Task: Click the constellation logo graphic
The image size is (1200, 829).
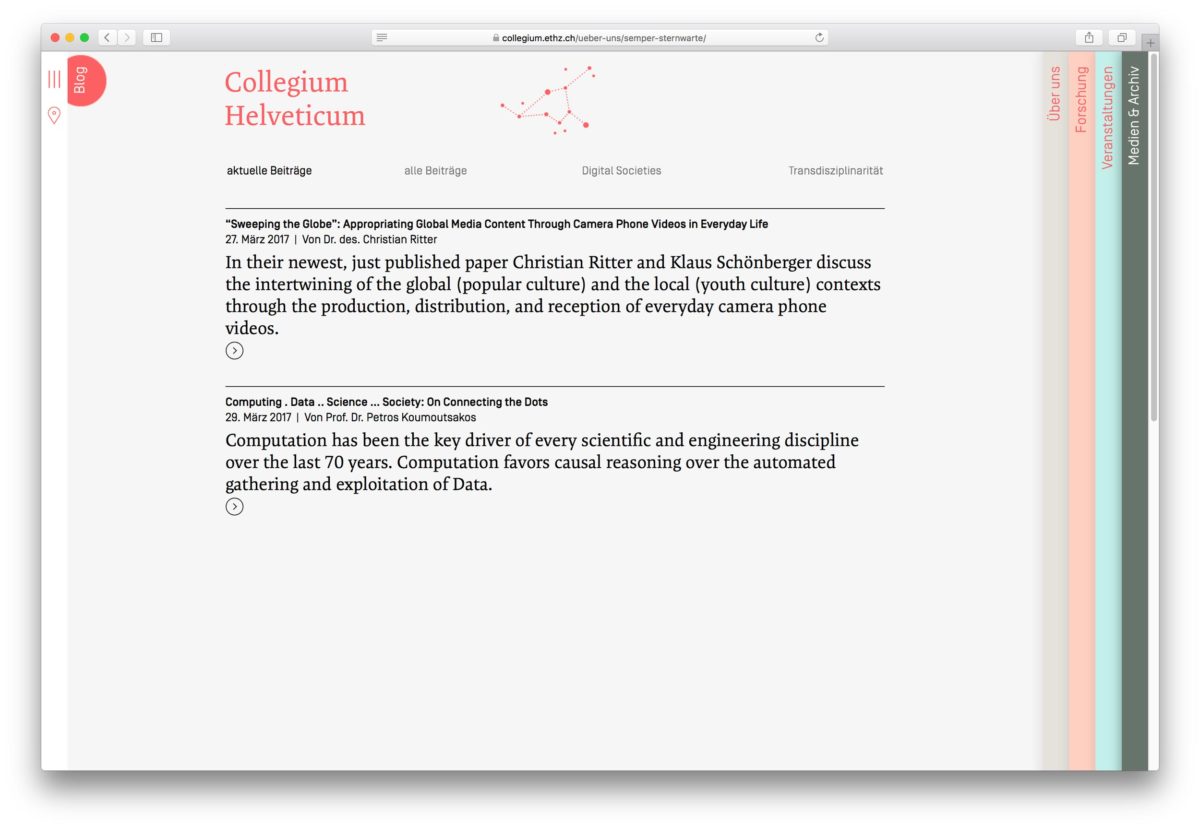Action: point(548,100)
